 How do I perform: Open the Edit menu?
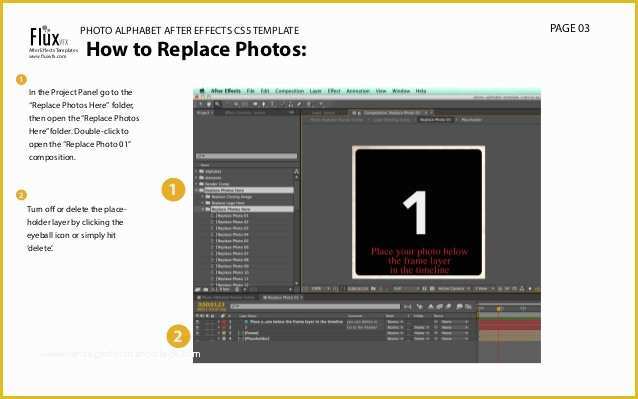click(265, 91)
